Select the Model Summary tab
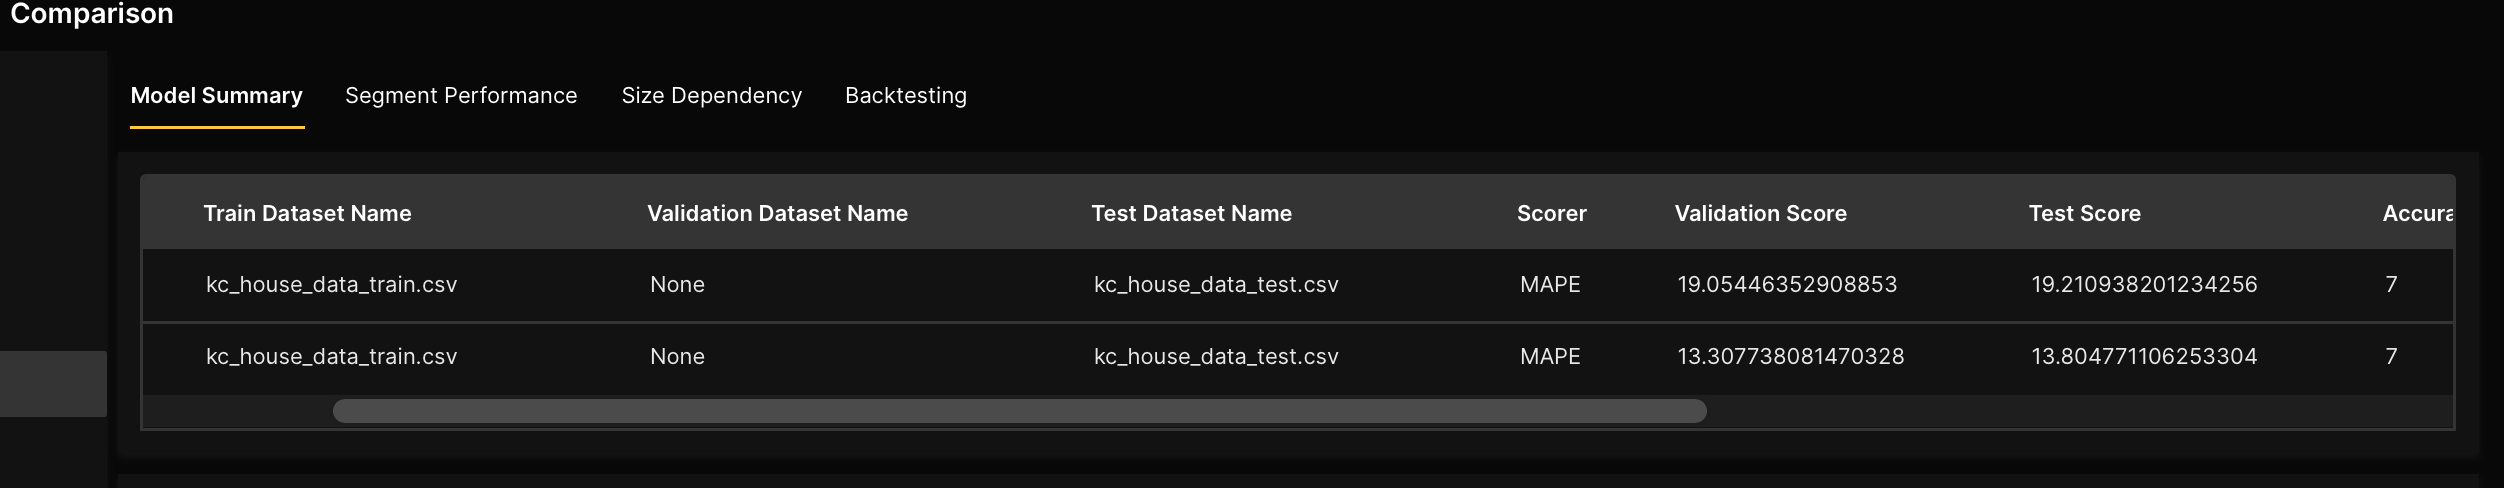This screenshot has width=2504, height=488. click(x=216, y=96)
